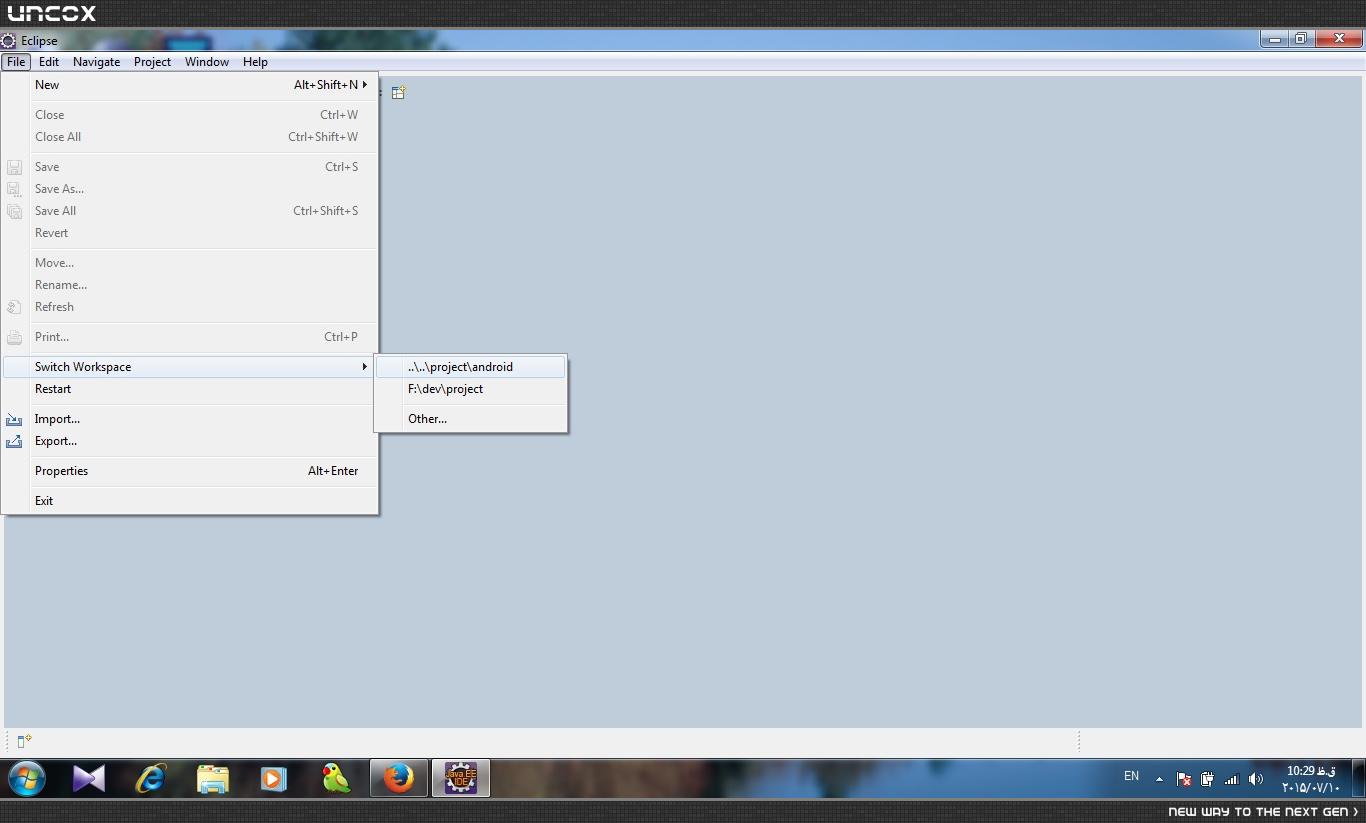Open the Navigate menu
The image size is (1366, 823).
[x=97, y=62]
